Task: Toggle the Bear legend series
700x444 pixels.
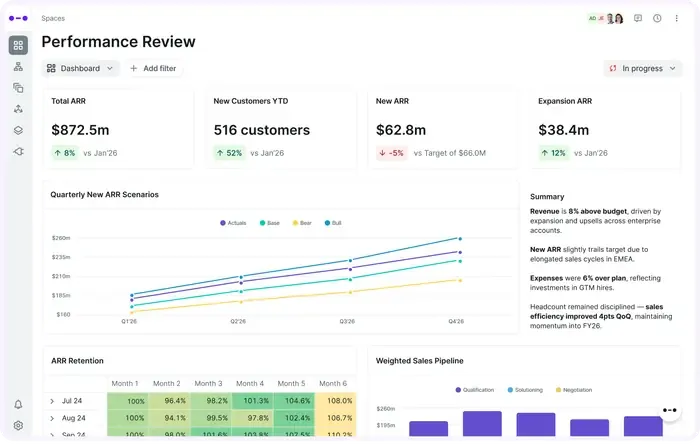Action: pos(302,223)
